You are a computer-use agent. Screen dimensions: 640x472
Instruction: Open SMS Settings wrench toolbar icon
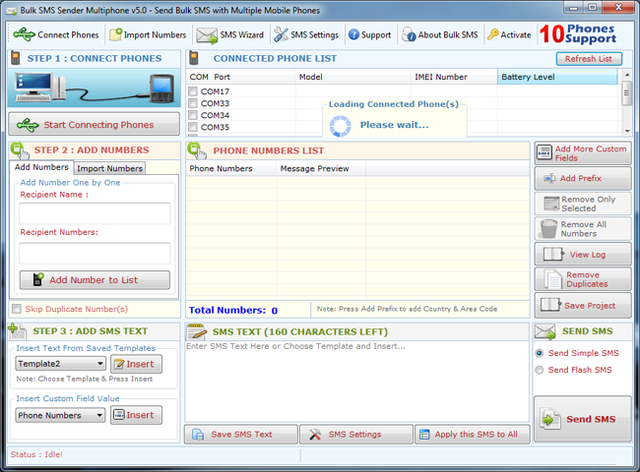(281, 35)
